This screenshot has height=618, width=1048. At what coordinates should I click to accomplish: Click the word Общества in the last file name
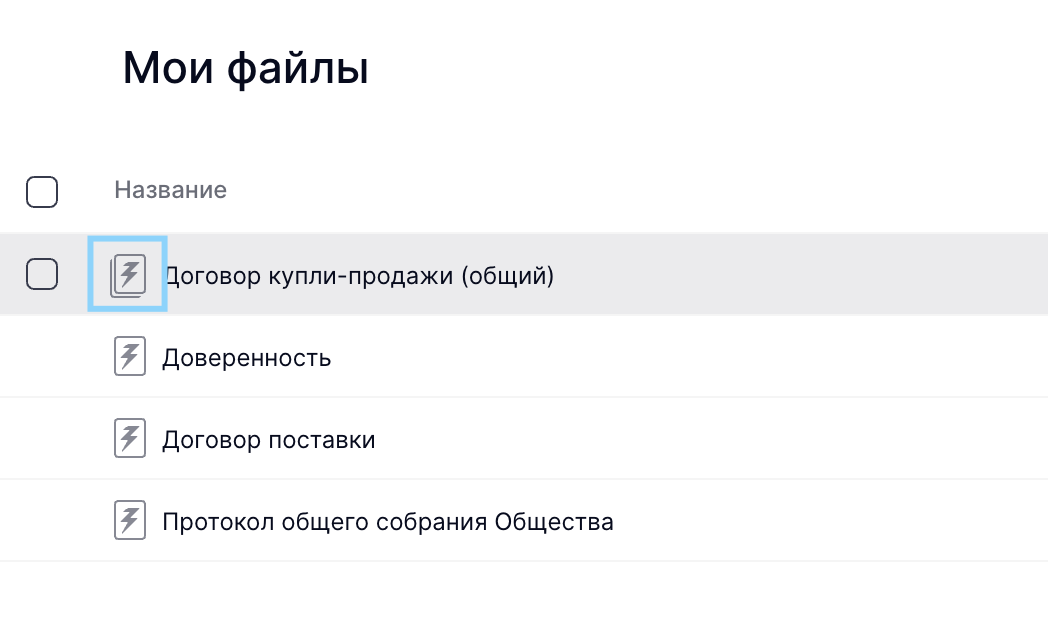click(554, 522)
